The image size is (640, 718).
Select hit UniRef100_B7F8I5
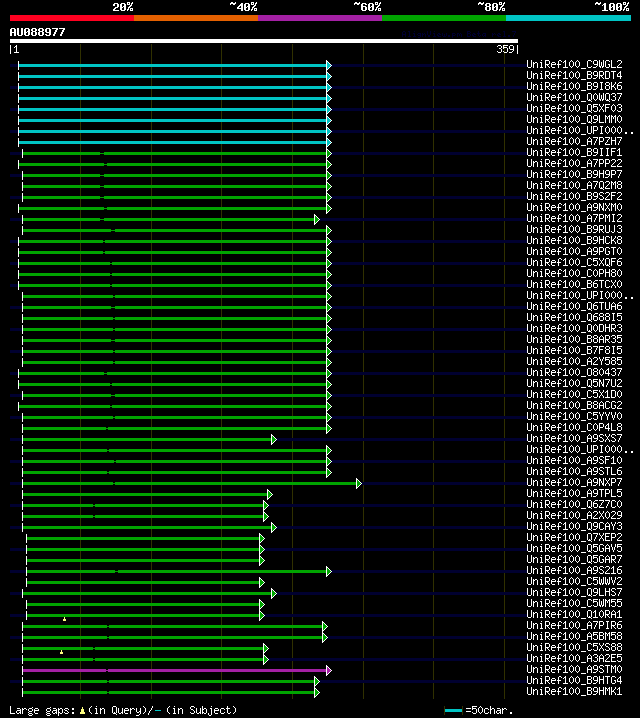[574, 350]
